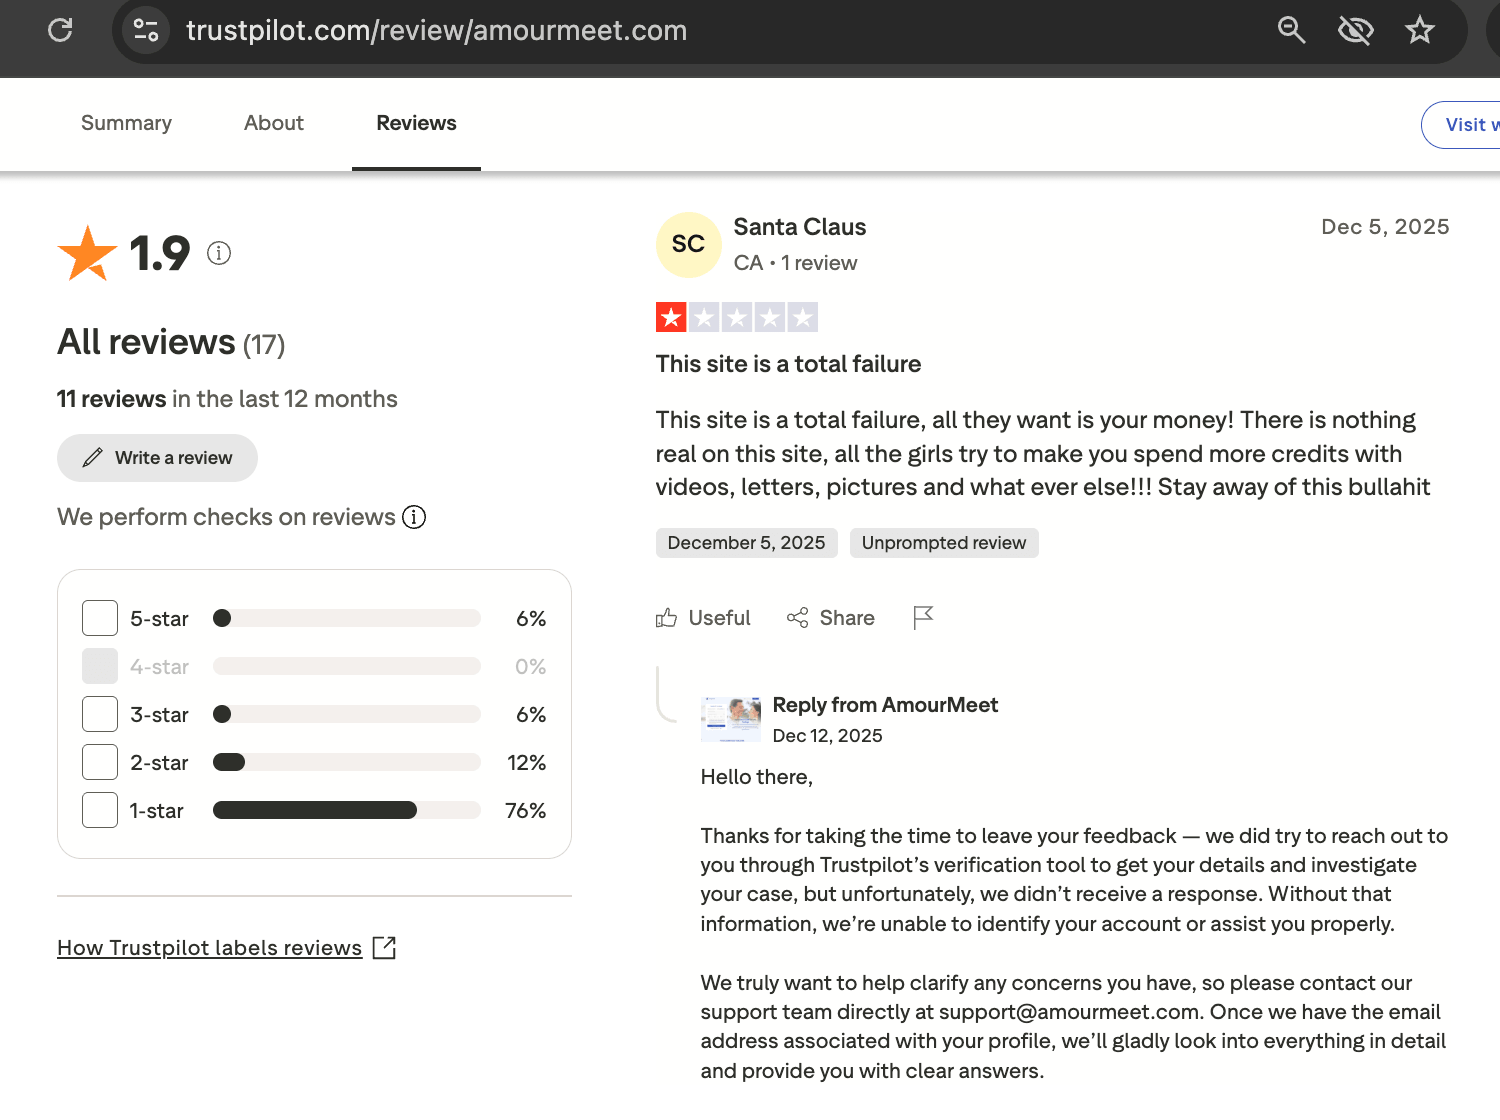Click 'We perform checks on reviews' text
The height and width of the screenshot is (1120, 1500).
pyautogui.click(x=226, y=517)
